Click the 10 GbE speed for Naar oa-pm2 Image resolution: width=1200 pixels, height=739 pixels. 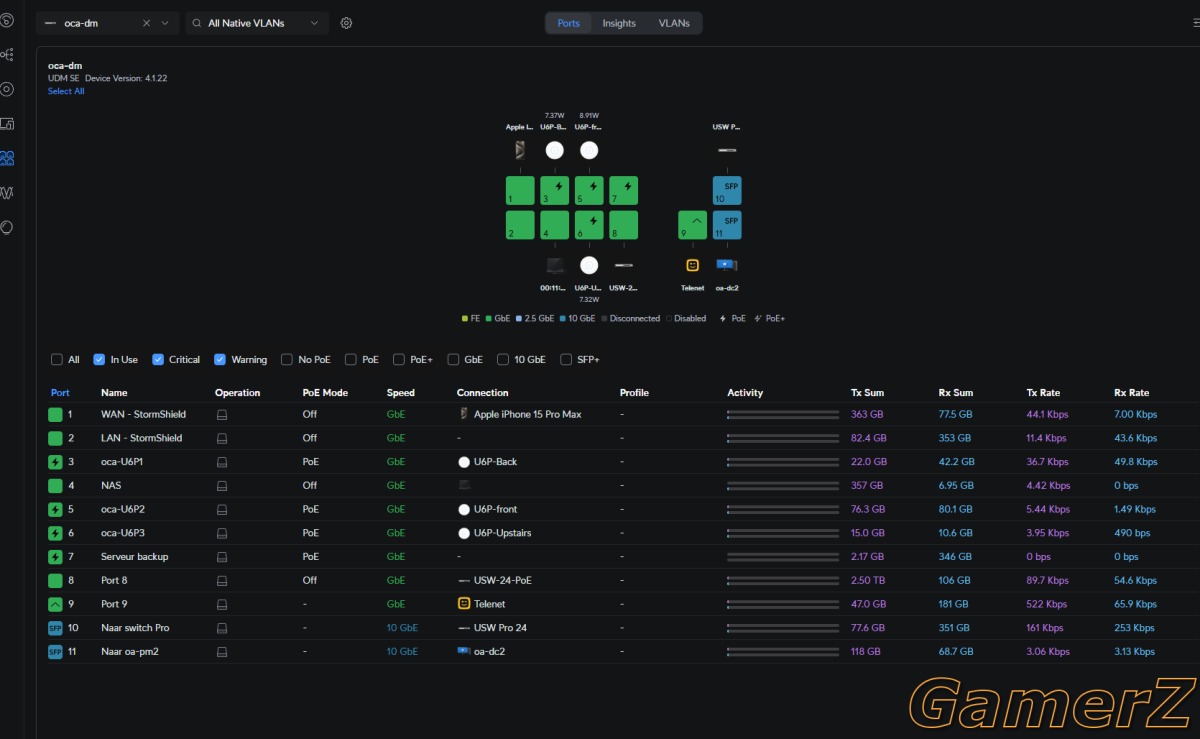[402, 651]
